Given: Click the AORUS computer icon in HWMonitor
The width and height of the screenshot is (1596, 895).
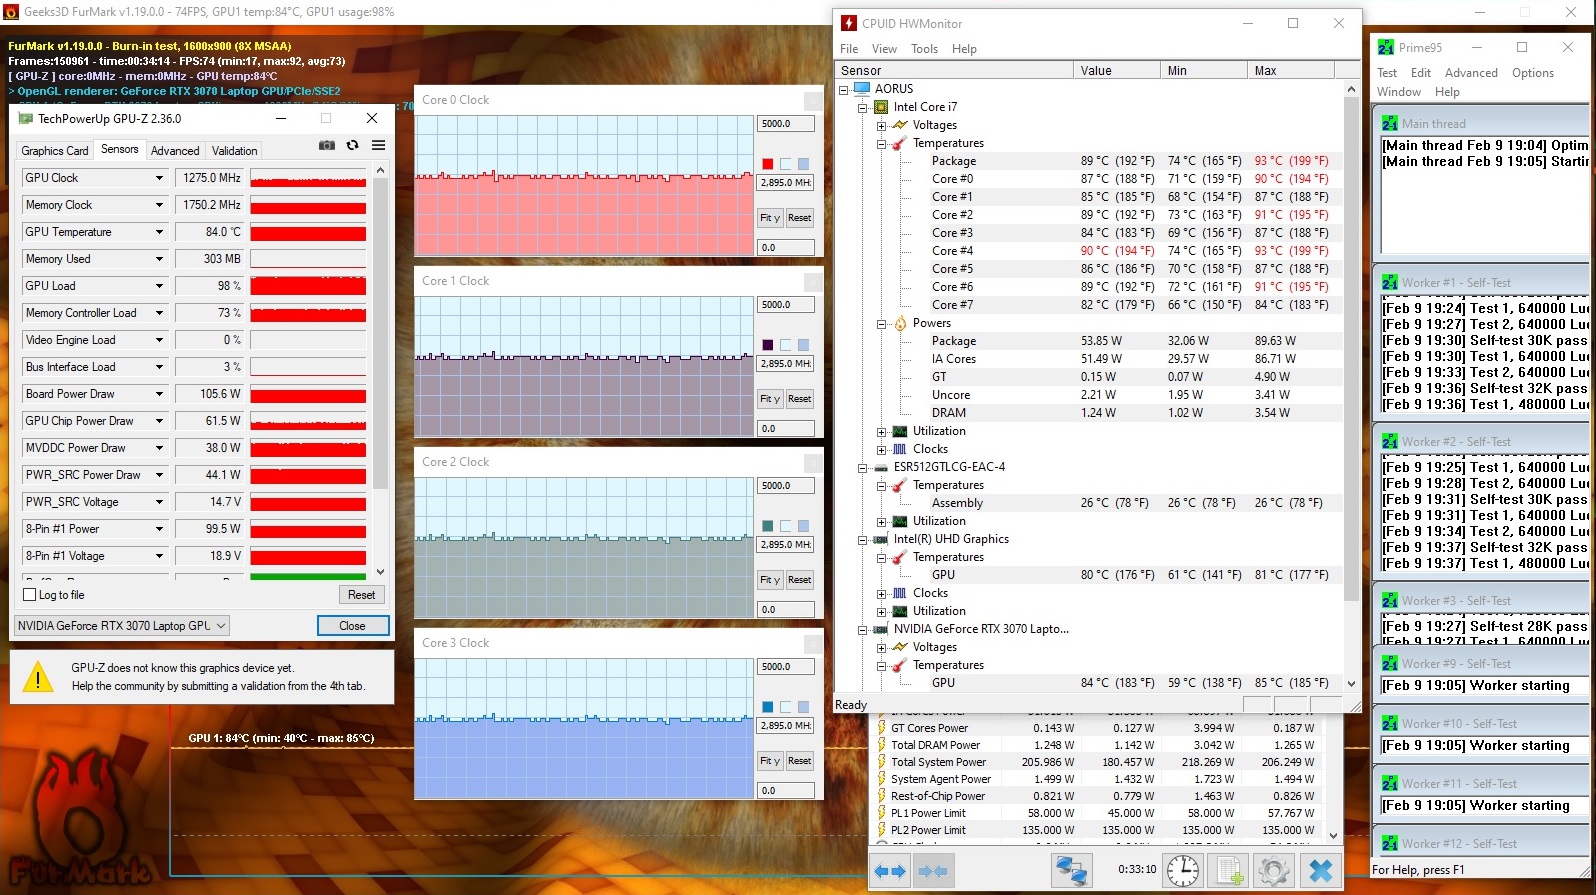Looking at the screenshot, I should [x=862, y=89].
